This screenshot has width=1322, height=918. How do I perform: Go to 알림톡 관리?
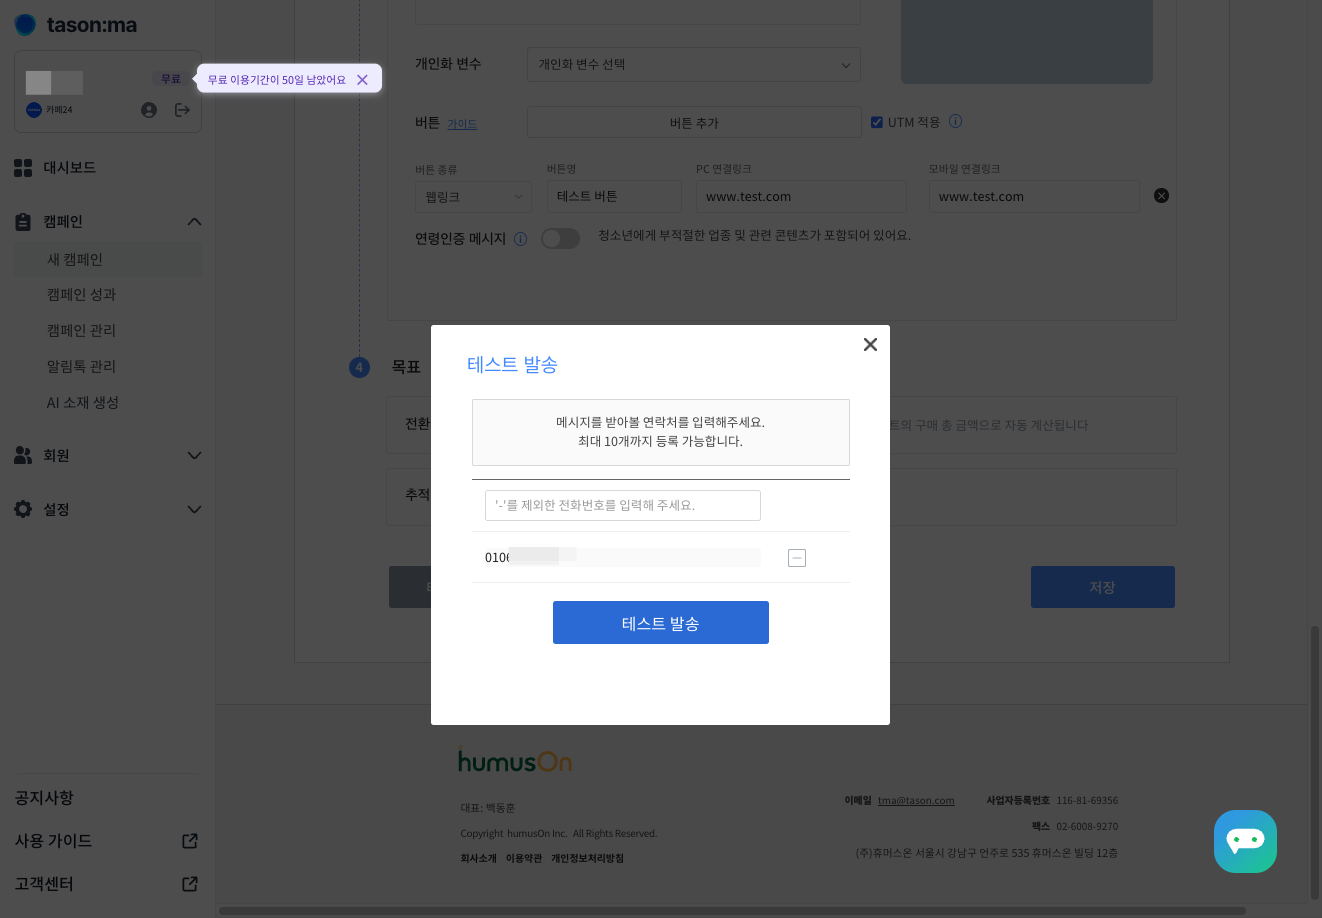pyautogui.click(x=81, y=367)
